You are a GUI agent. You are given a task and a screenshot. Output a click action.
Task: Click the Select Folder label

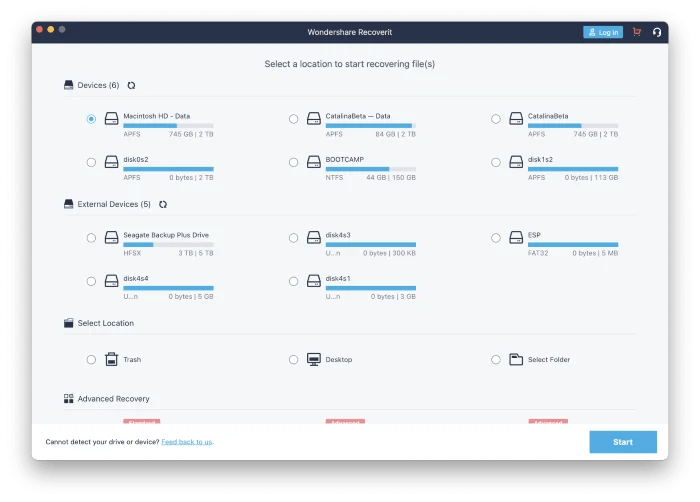pos(549,359)
